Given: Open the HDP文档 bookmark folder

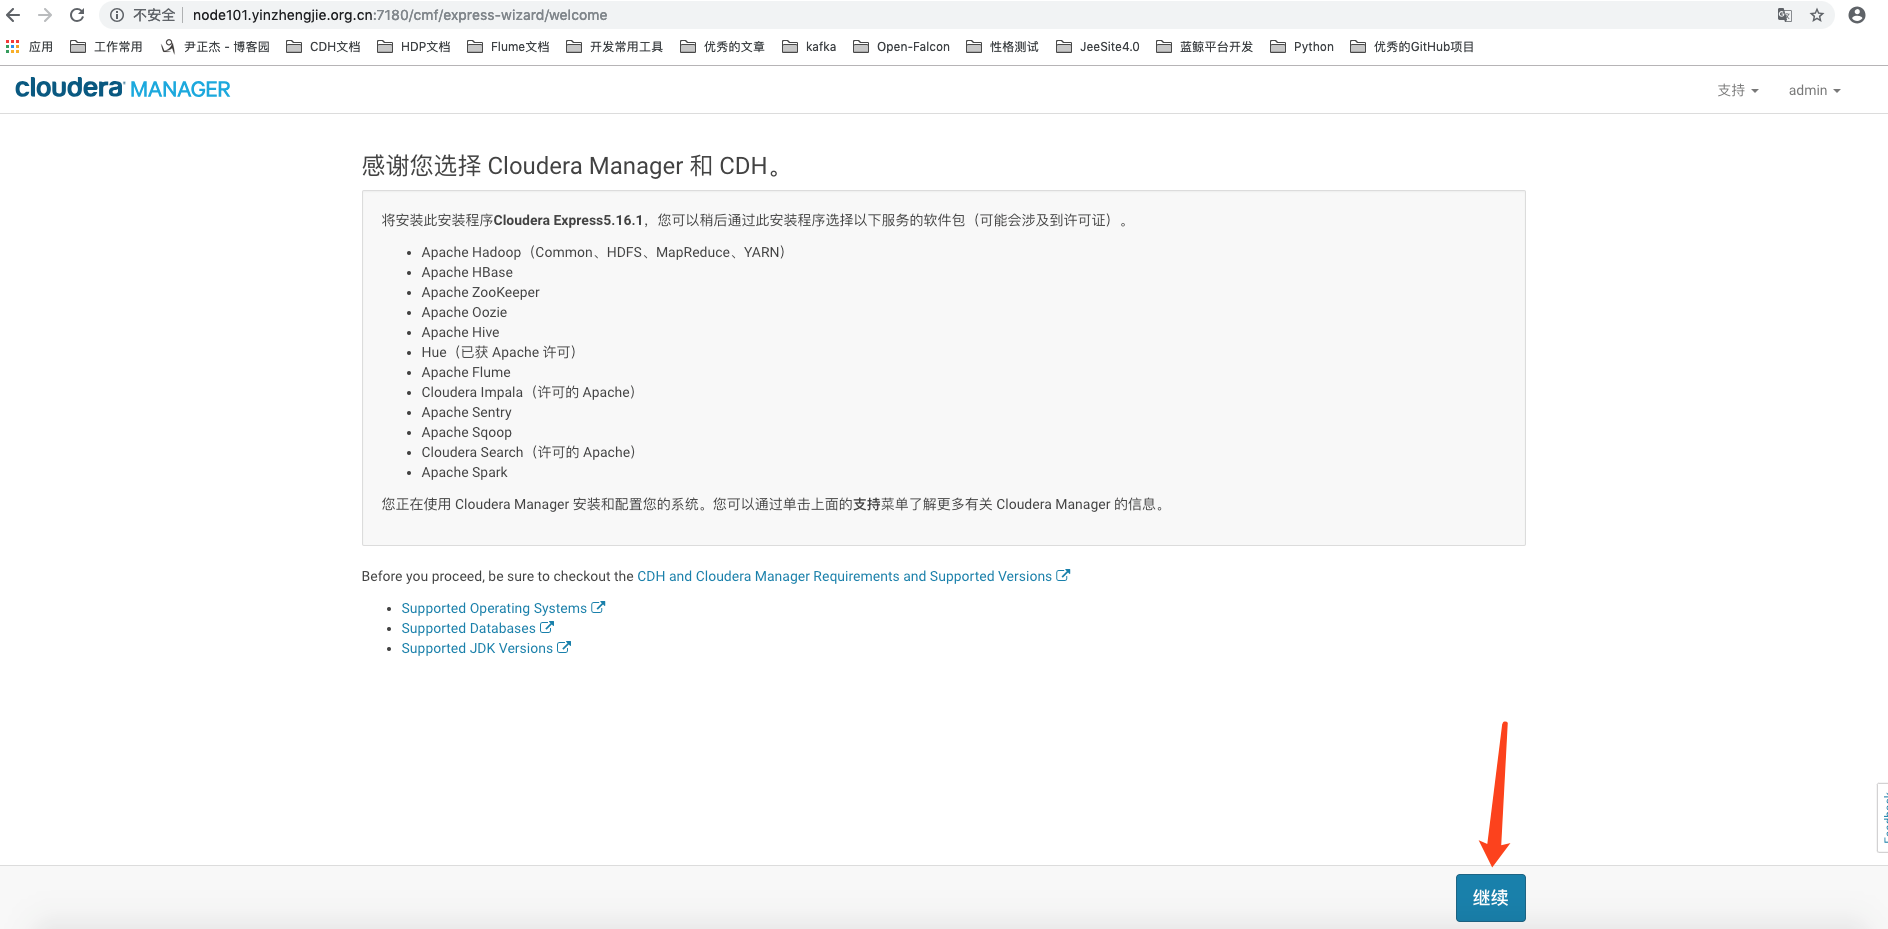Looking at the screenshot, I should pos(414,47).
